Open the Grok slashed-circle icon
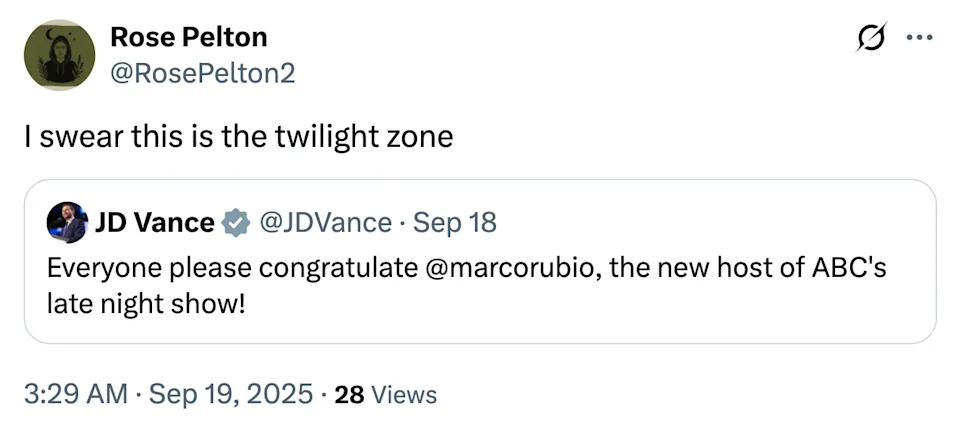The height and width of the screenshot is (427, 960). [871, 39]
